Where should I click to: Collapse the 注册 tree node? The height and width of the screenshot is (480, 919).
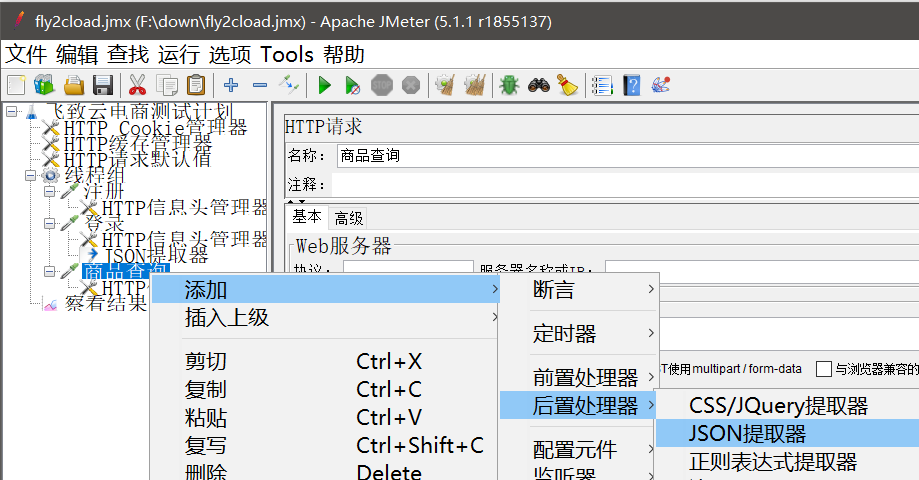coord(50,191)
